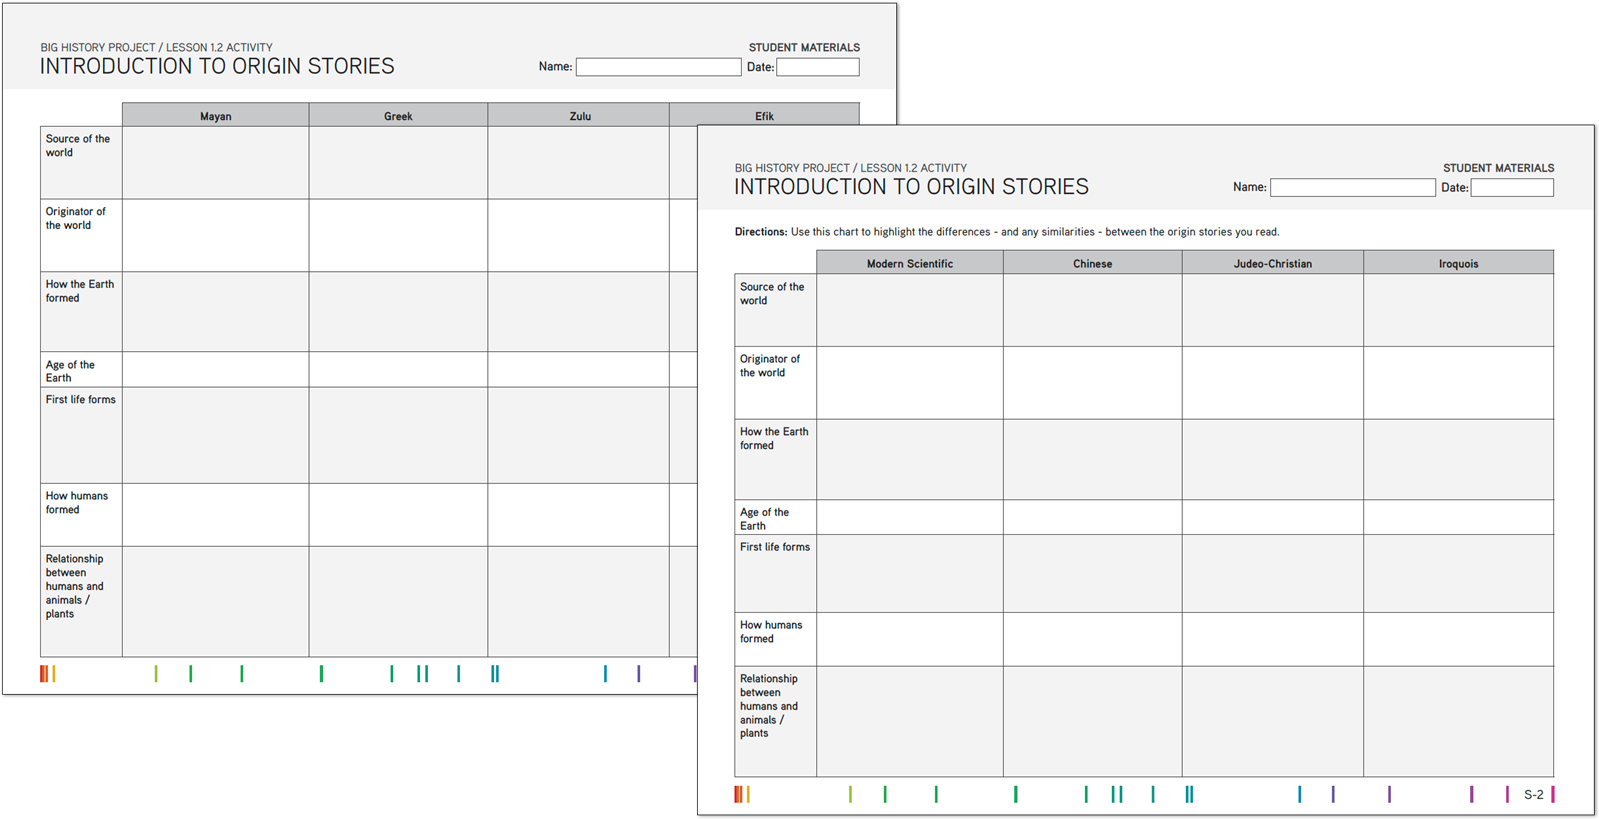Click the Iroquois 'How humans formed' cell
This screenshot has height=819, width=1599.
[x=1458, y=639]
